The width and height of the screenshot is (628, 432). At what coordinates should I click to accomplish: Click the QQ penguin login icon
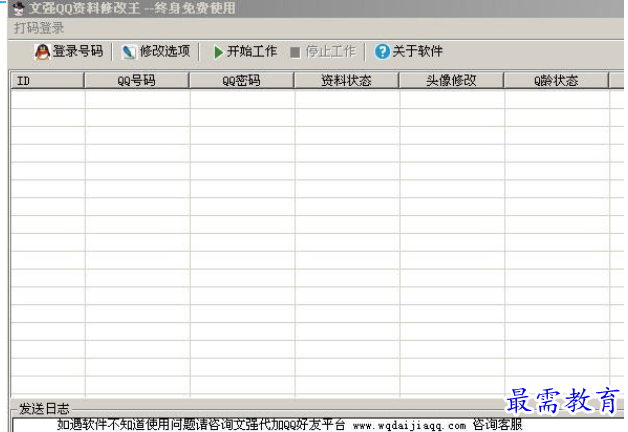click(x=42, y=52)
